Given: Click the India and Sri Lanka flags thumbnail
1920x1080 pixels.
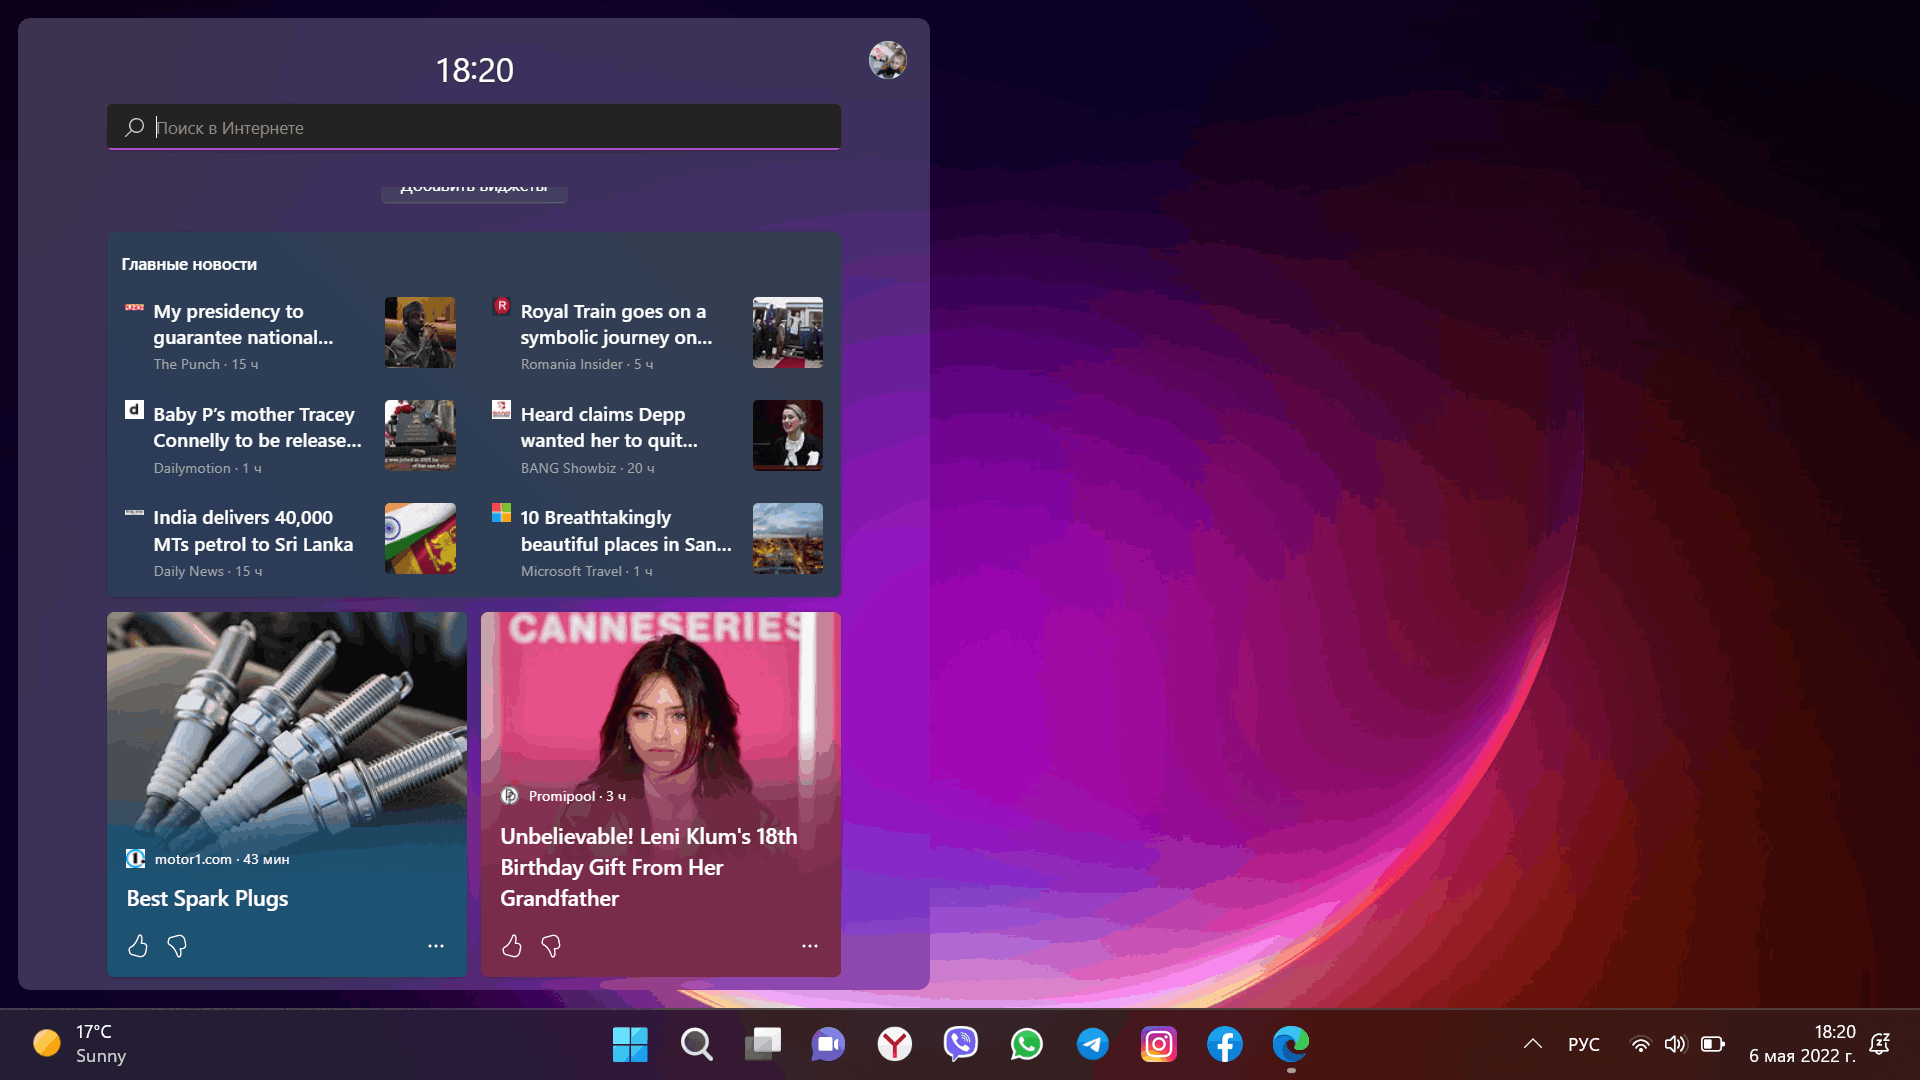Looking at the screenshot, I should click(x=420, y=538).
